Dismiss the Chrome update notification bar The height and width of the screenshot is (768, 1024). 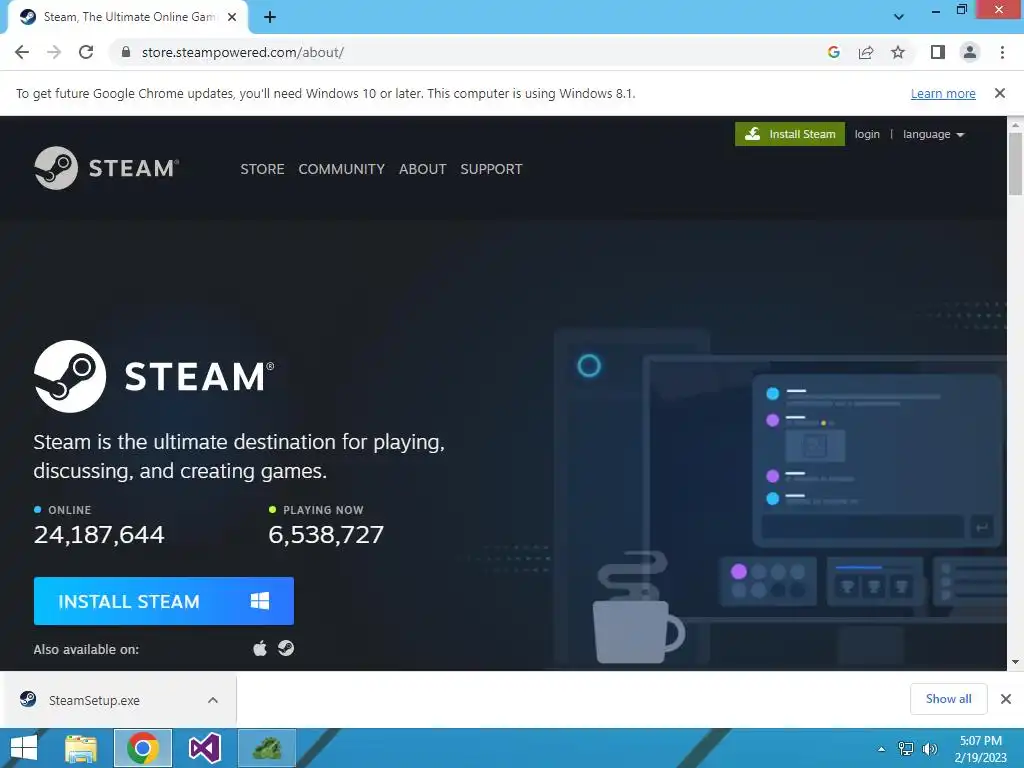[1000, 93]
